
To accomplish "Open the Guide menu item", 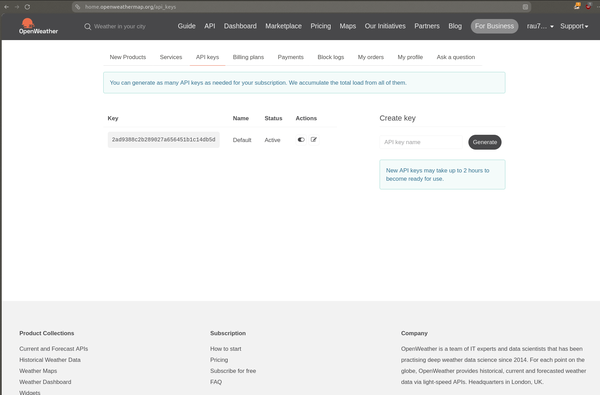I will 186,26.
